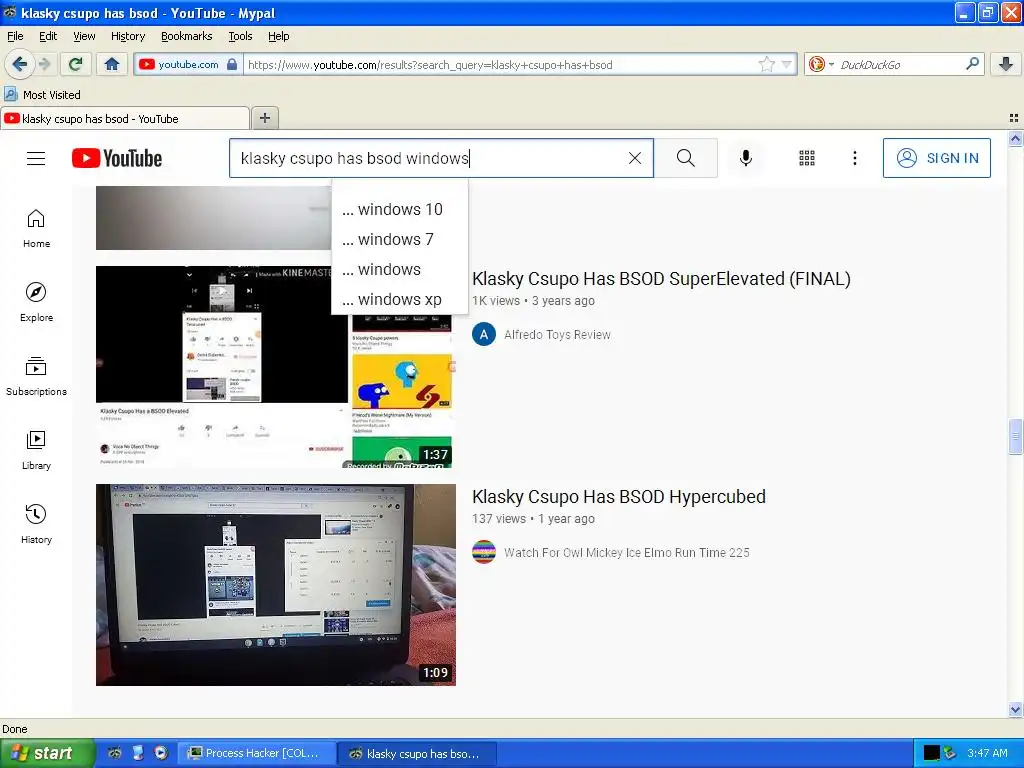Click the padlock site security icon
This screenshot has width=1024, height=768.
coord(232,65)
